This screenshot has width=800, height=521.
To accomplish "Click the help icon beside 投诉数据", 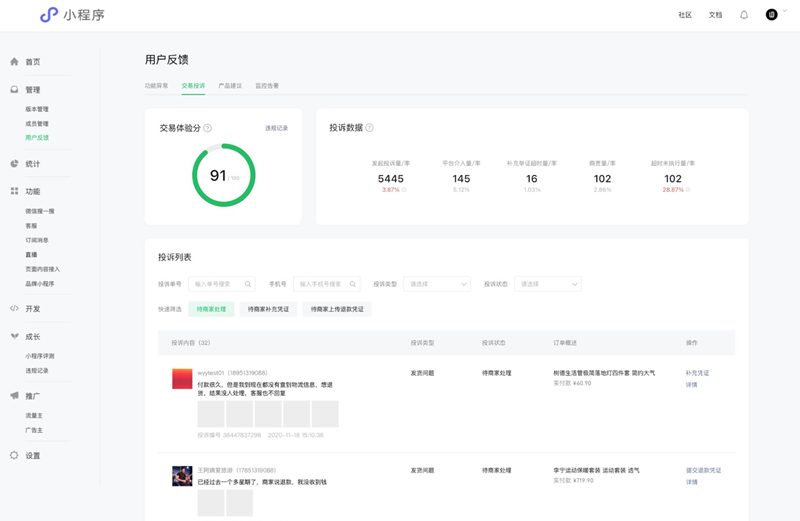I will point(370,128).
